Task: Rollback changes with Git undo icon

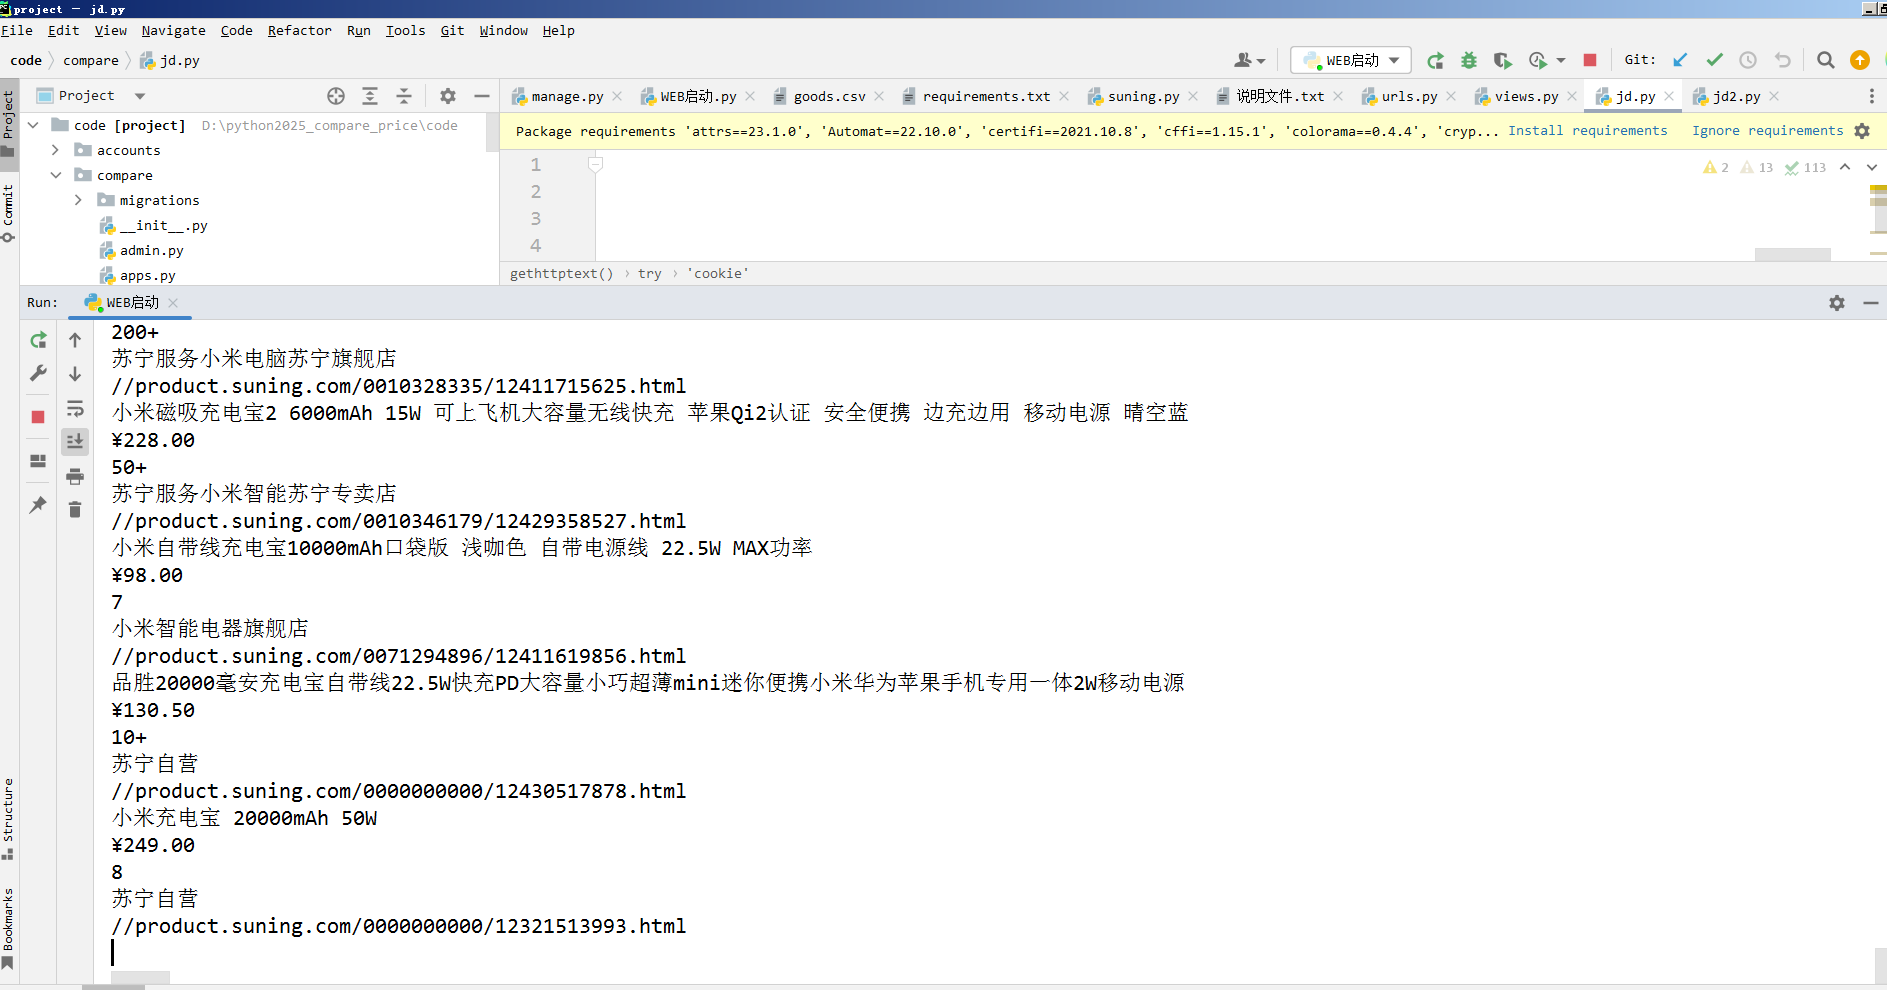Action: (x=1782, y=60)
